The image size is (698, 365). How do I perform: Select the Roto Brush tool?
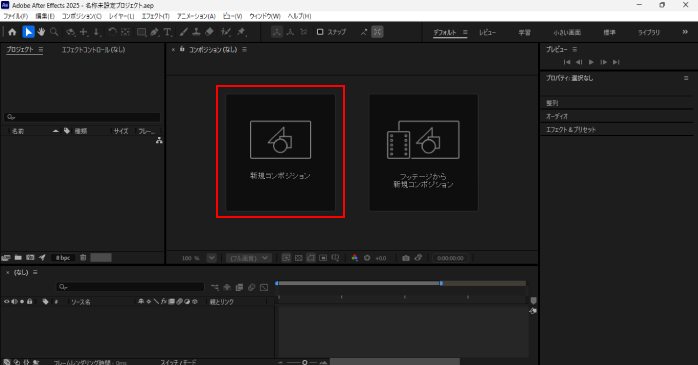(x=226, y=32)
